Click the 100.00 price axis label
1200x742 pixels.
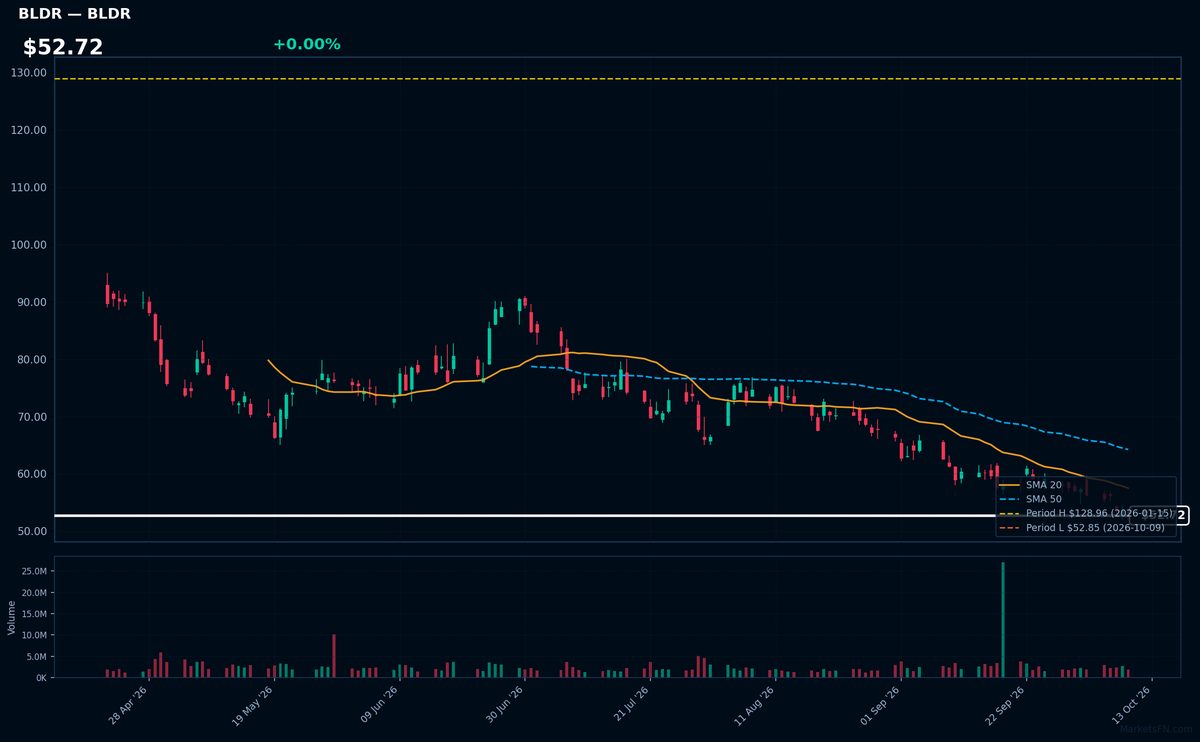[x=29, y=245]
